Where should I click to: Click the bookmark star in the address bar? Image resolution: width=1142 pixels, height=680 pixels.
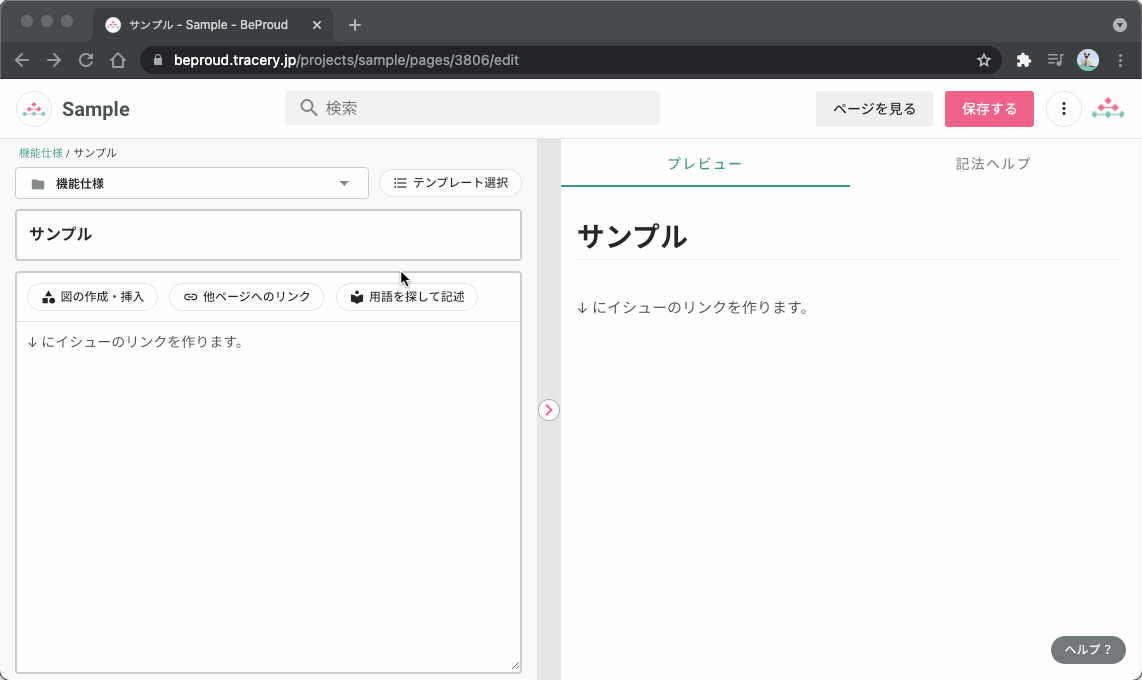pyautogui.click(x=983, y=60)
